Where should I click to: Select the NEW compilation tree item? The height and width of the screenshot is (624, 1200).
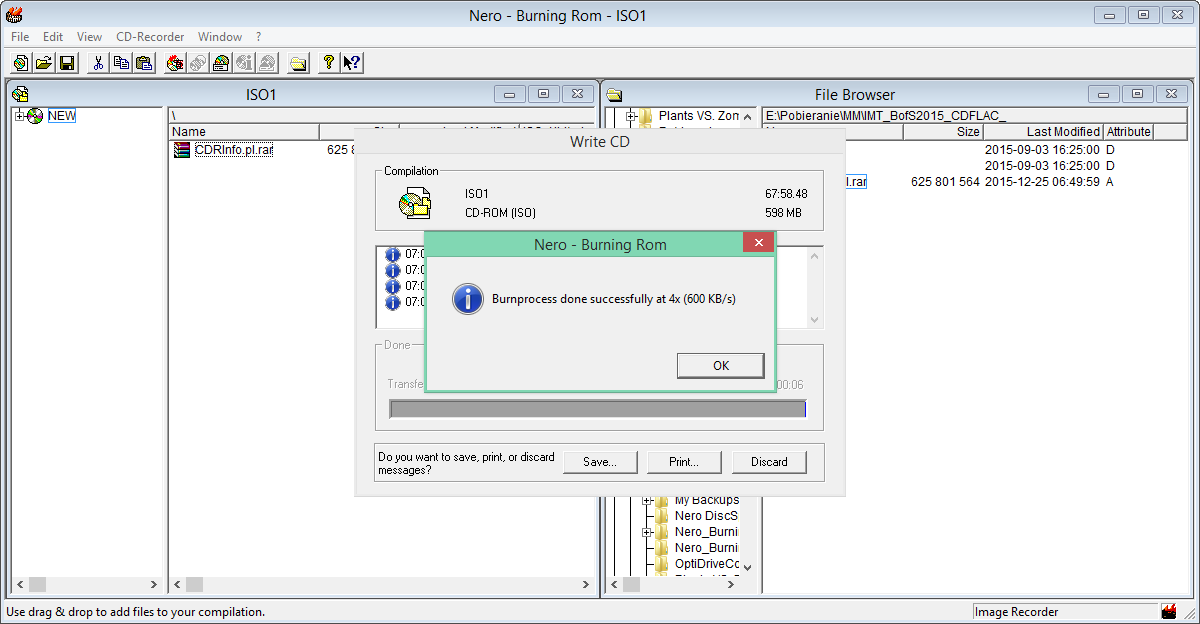pyautogui.click(x=62, y=116)
